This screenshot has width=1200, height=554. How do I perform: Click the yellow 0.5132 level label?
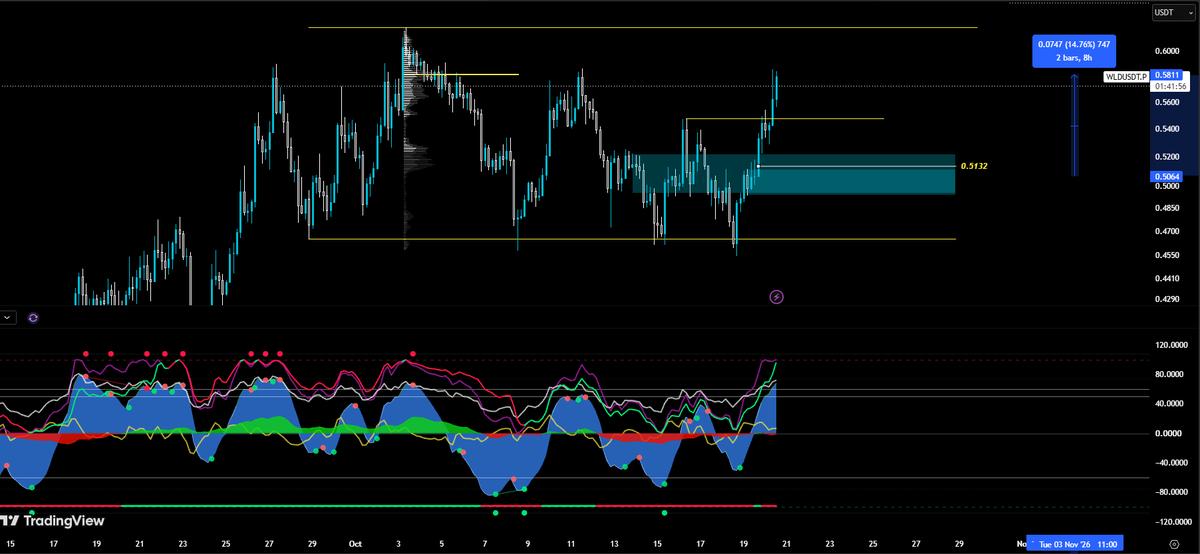tap(973, 166)
